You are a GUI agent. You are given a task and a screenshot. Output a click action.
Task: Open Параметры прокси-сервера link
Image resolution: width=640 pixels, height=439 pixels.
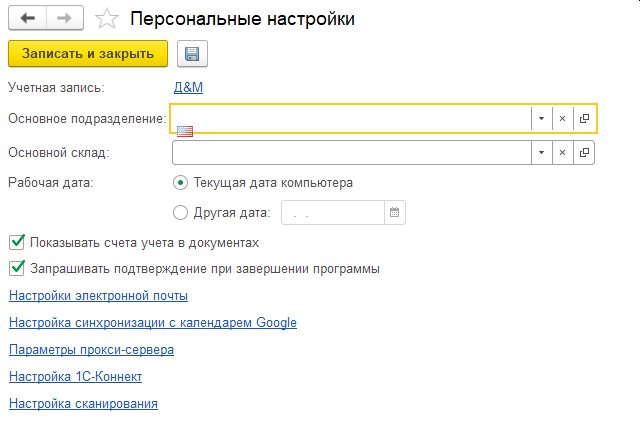coord(91,350)
